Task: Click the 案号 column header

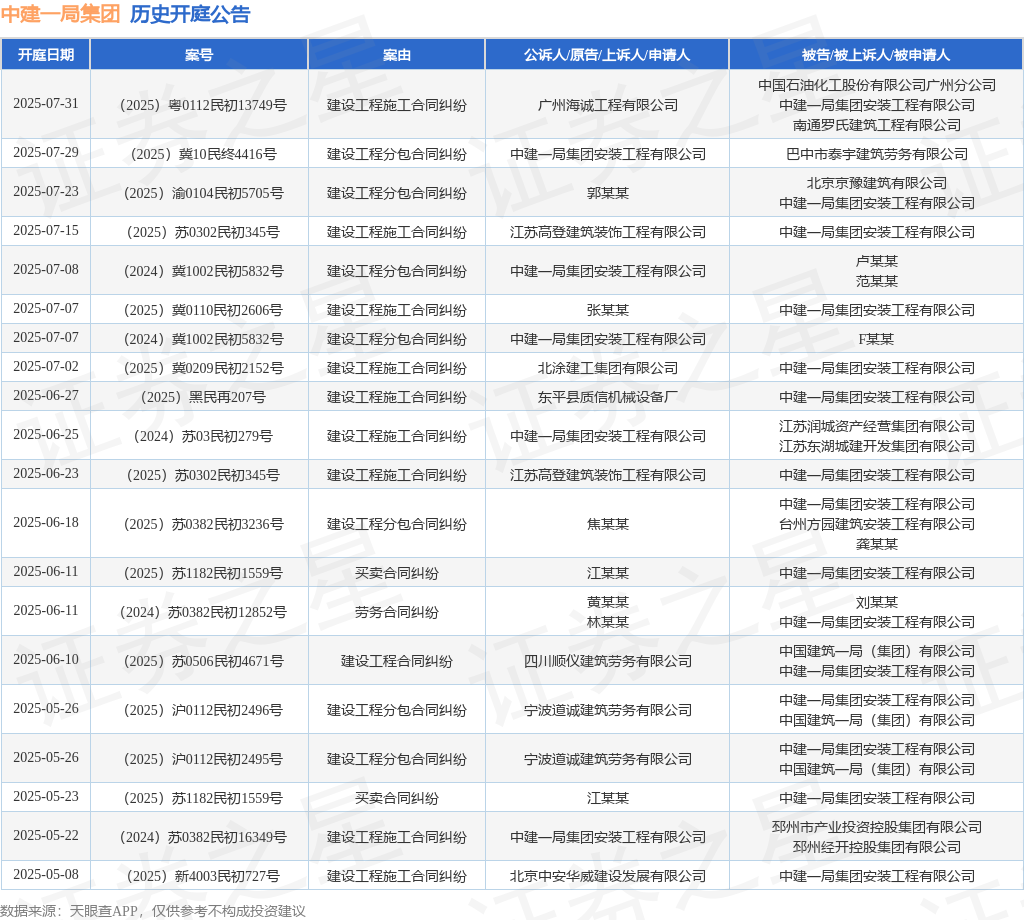Action: click(199, 55)
